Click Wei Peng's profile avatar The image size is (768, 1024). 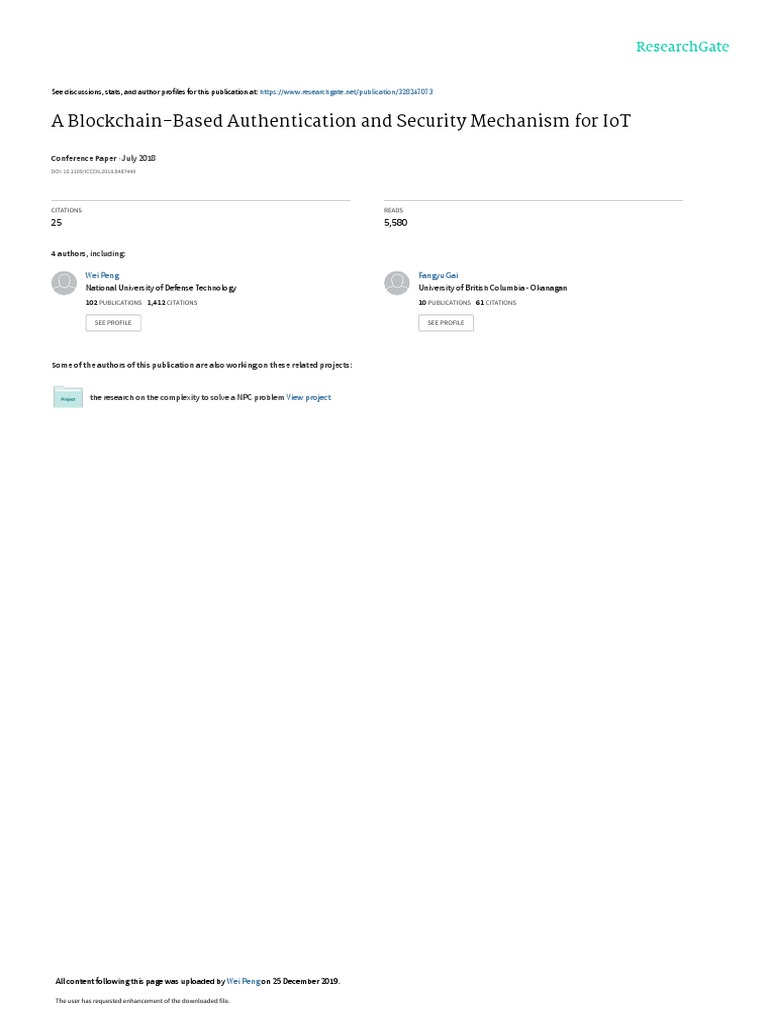click(x=64, y=283)
